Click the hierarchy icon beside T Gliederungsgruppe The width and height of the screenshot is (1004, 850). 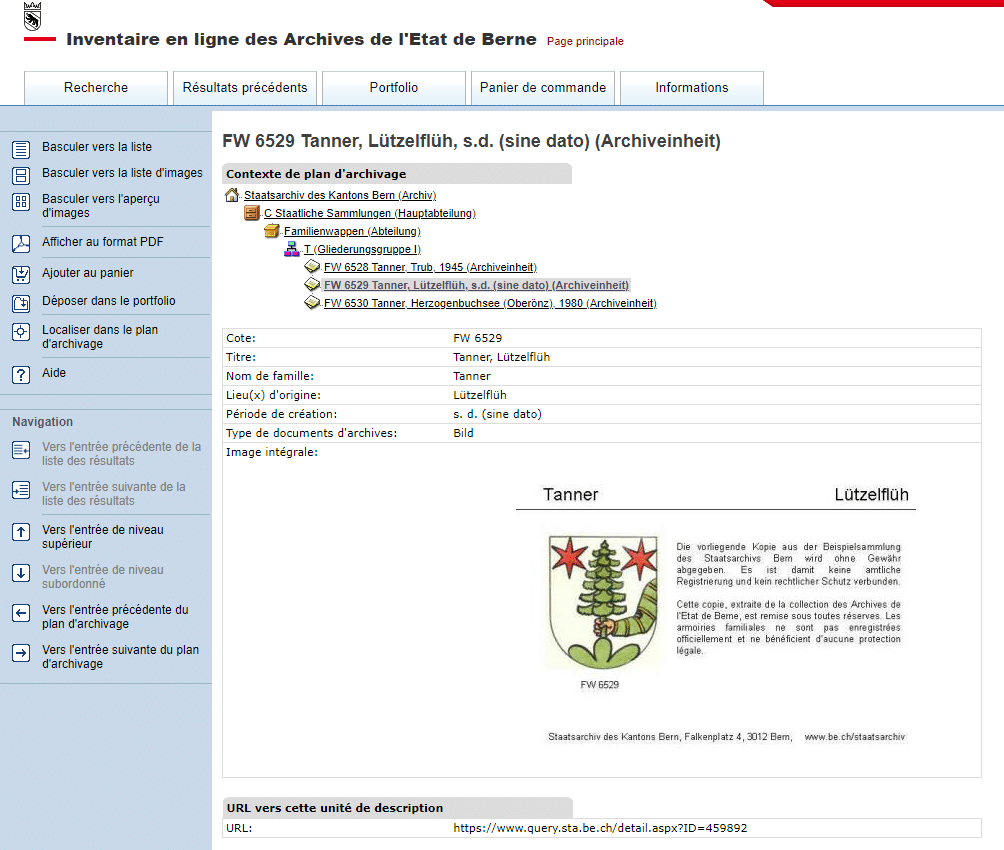coord(291,249)
